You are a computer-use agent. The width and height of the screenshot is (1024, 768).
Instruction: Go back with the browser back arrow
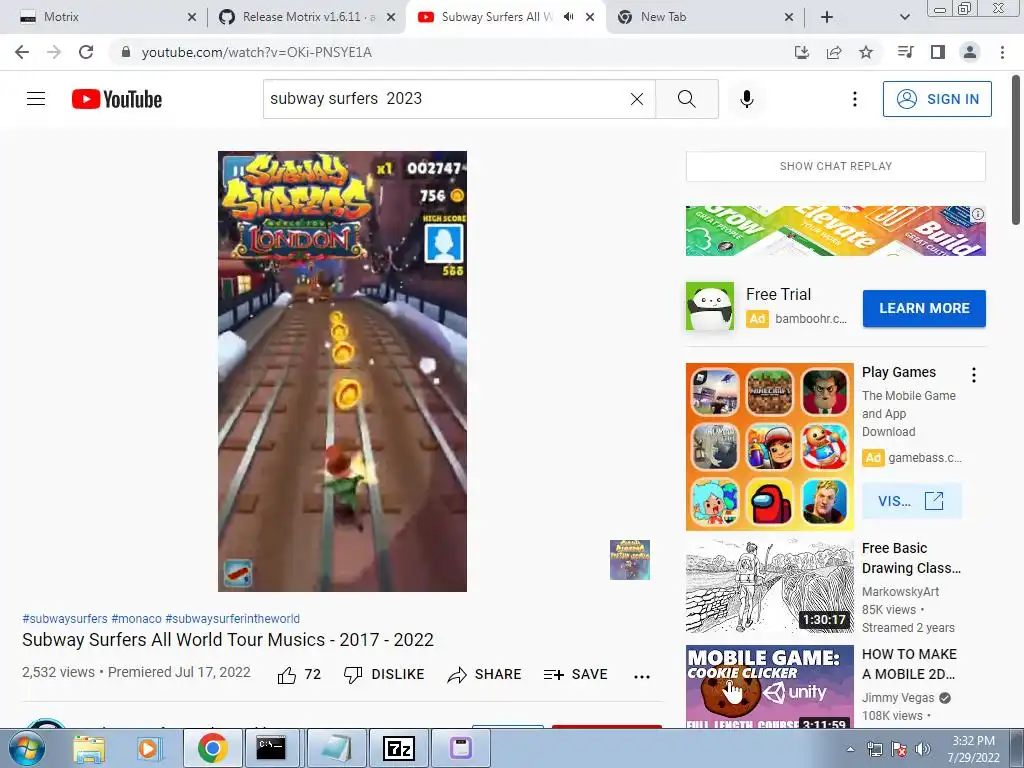point(22,52)
